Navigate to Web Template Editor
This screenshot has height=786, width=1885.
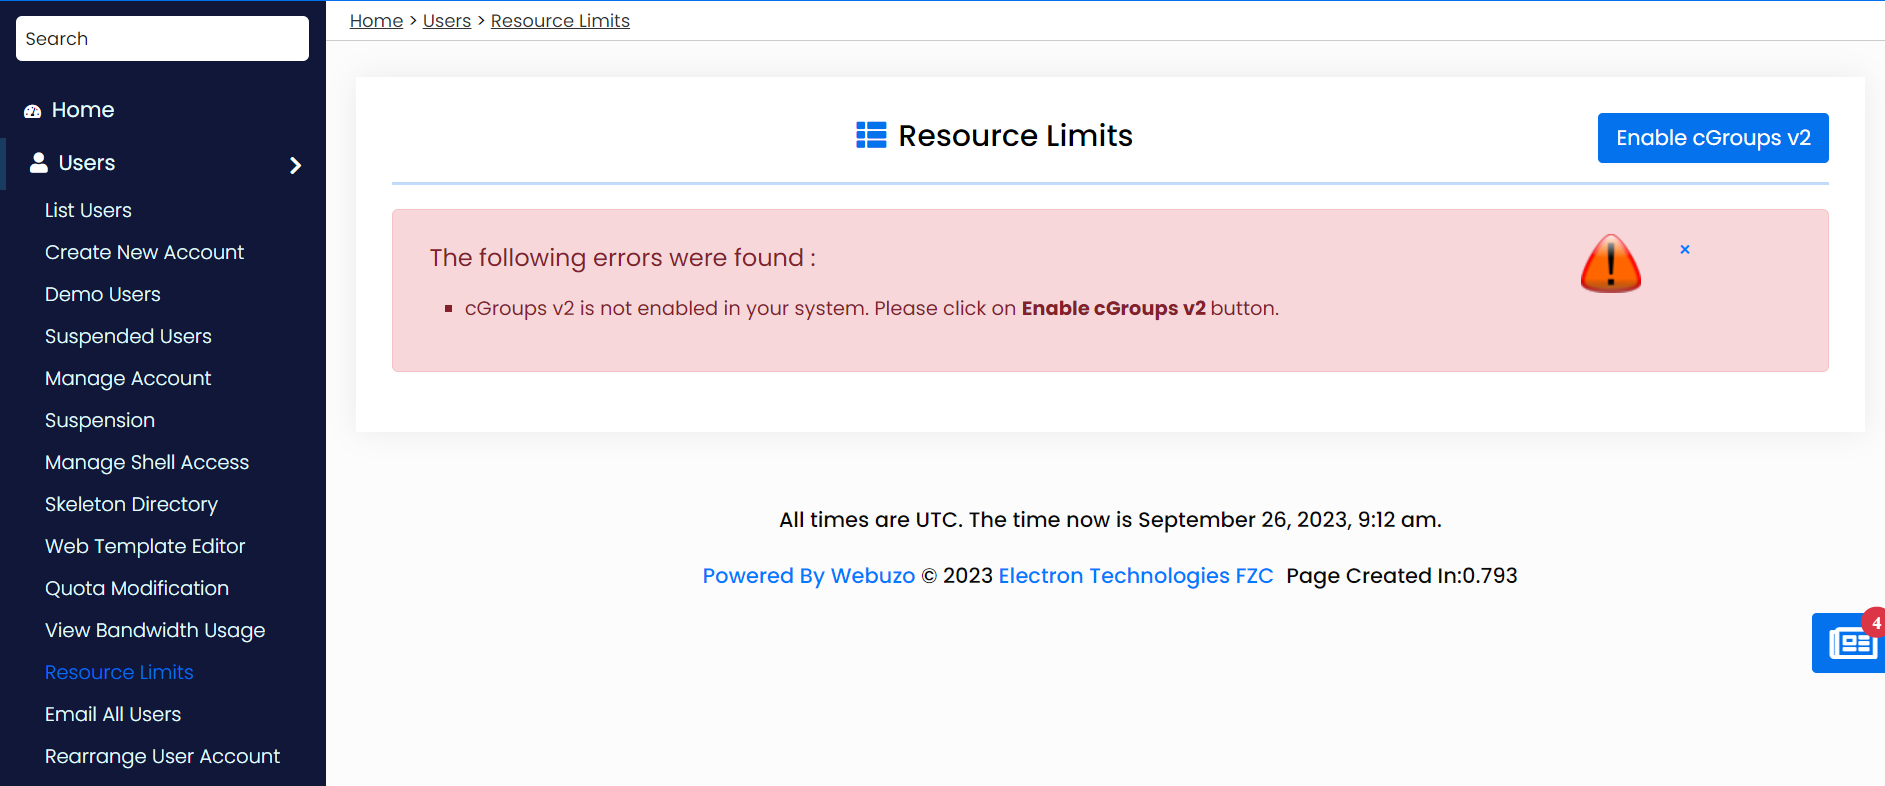coord(145,546)
